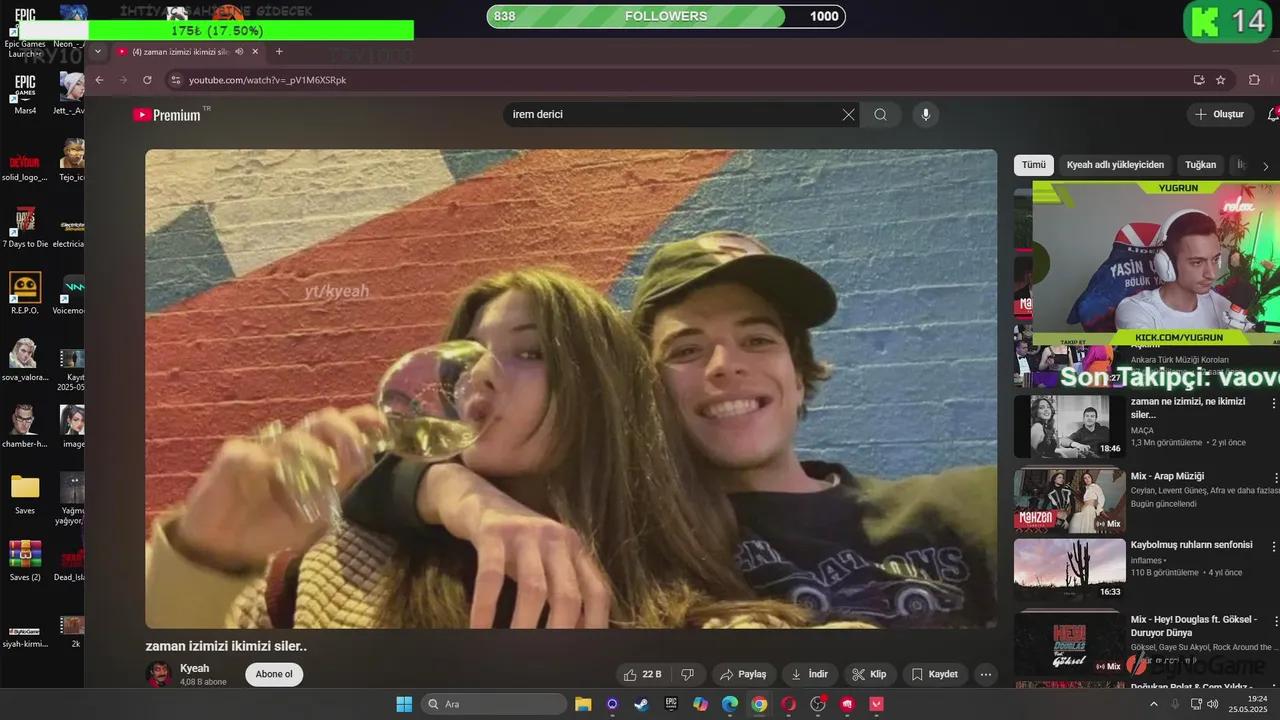Viewport: 1280px width, 720px height.
Task: Open more actions via the three-dot menu
Action: click(986, 674)
